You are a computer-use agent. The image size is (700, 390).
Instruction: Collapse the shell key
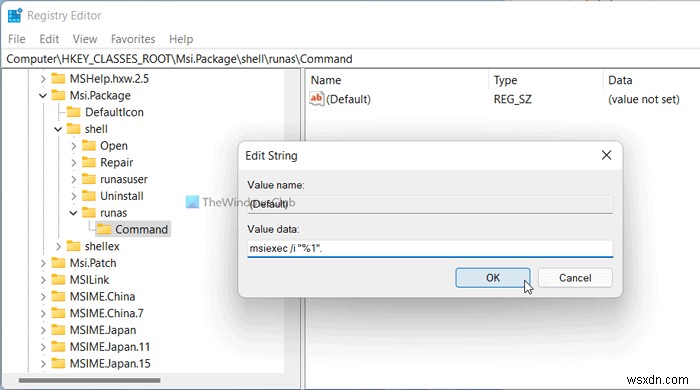(x=58, y=129)
